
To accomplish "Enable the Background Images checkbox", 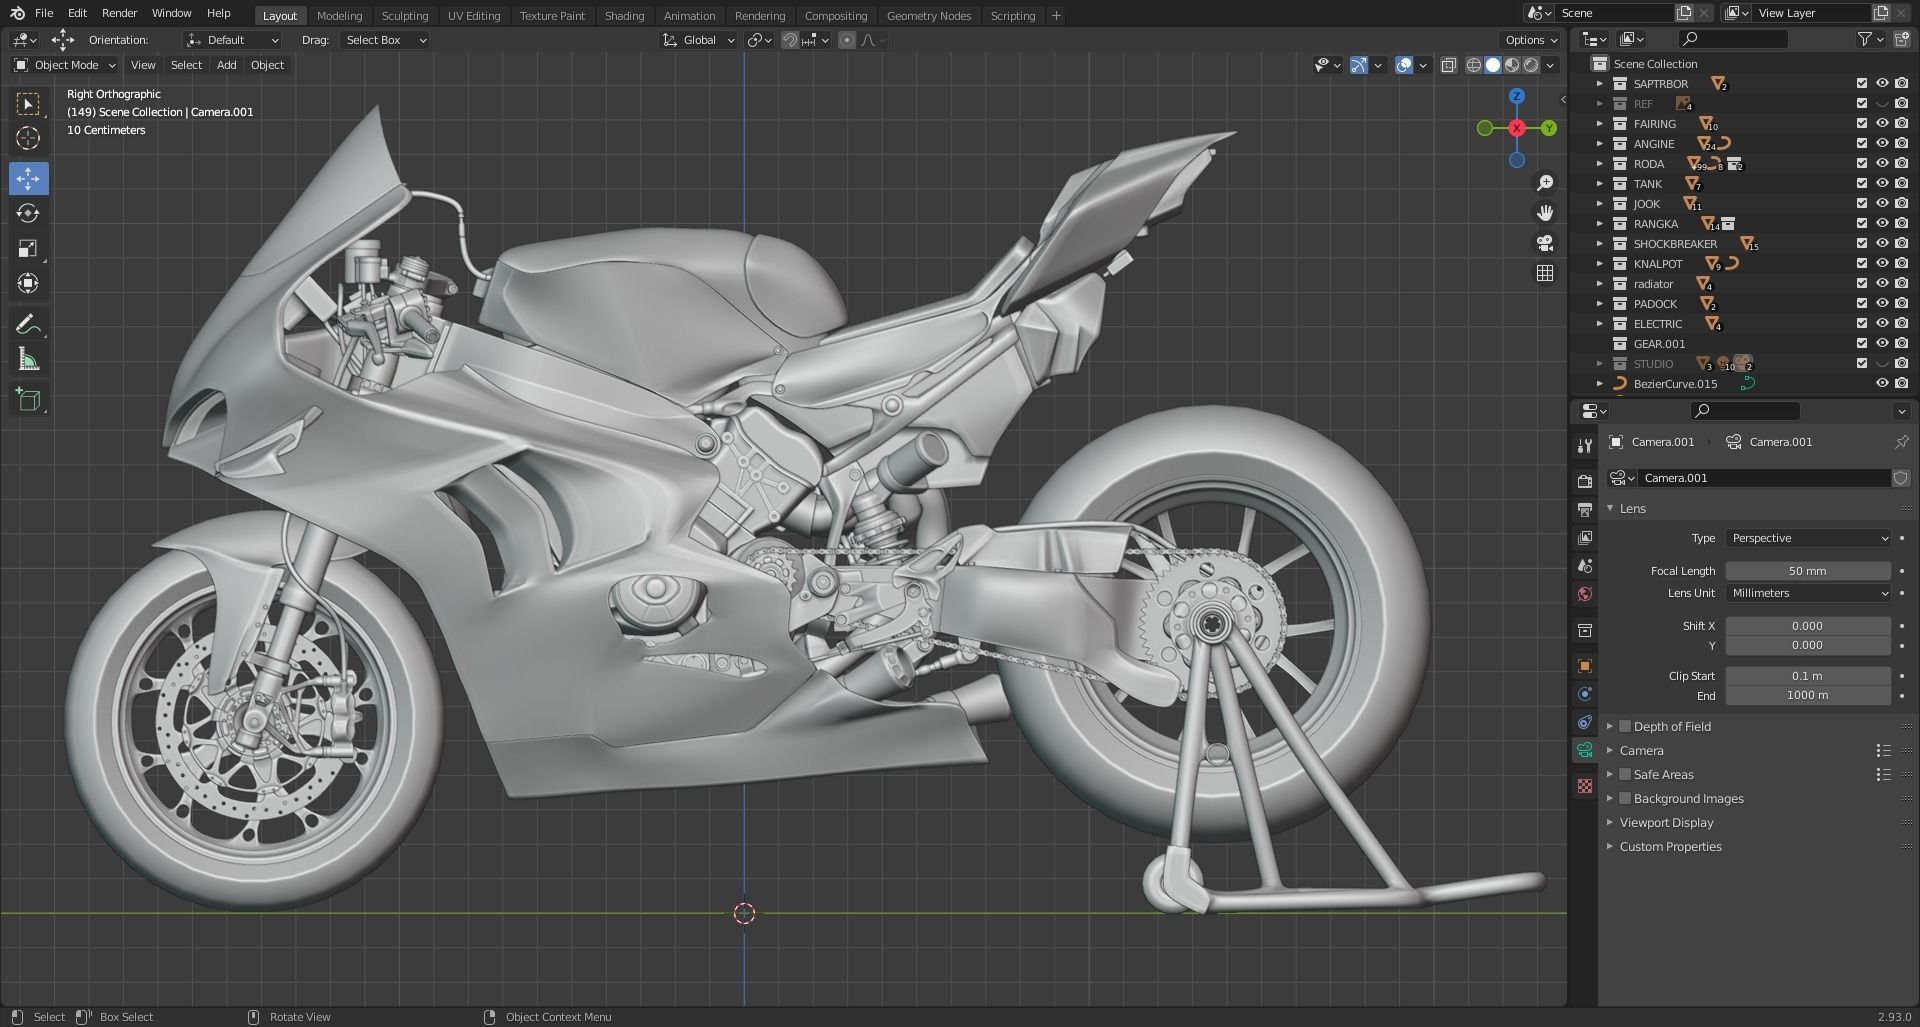I will tap(1625, 798).
